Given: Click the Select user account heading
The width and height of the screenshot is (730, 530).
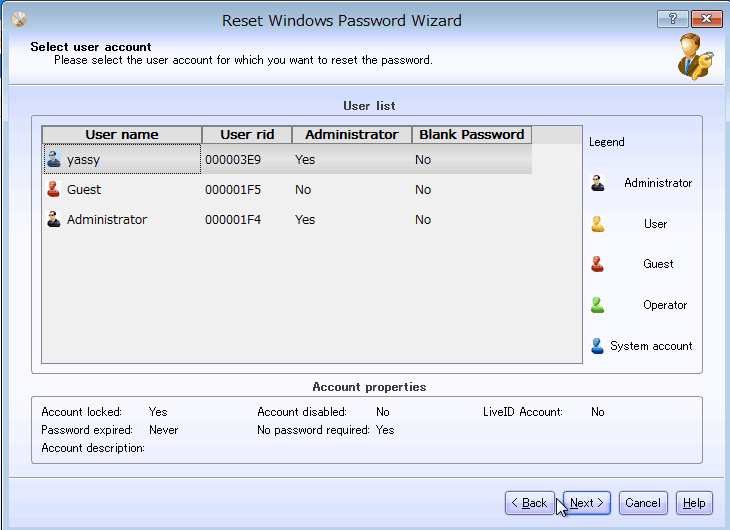Looking at the screenshot, I should click(91, 47).
